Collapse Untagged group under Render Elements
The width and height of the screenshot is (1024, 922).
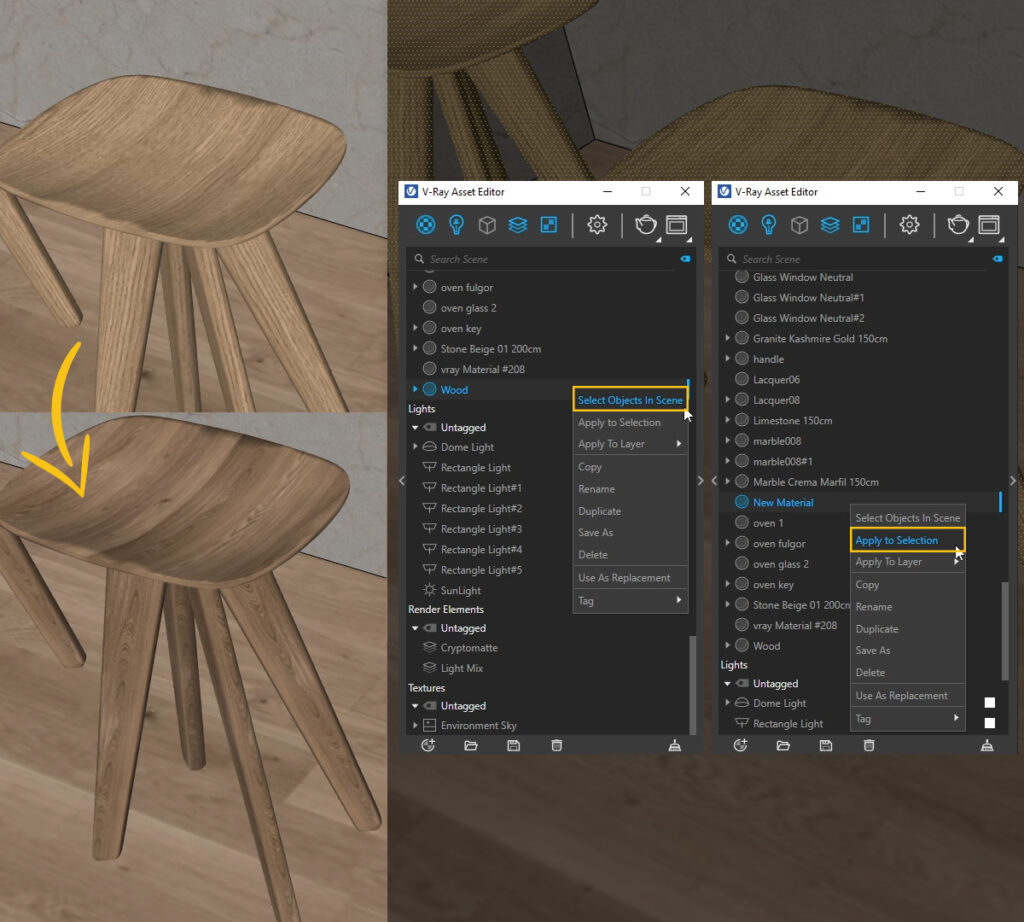pyautogui.click(x=416, y=628)
